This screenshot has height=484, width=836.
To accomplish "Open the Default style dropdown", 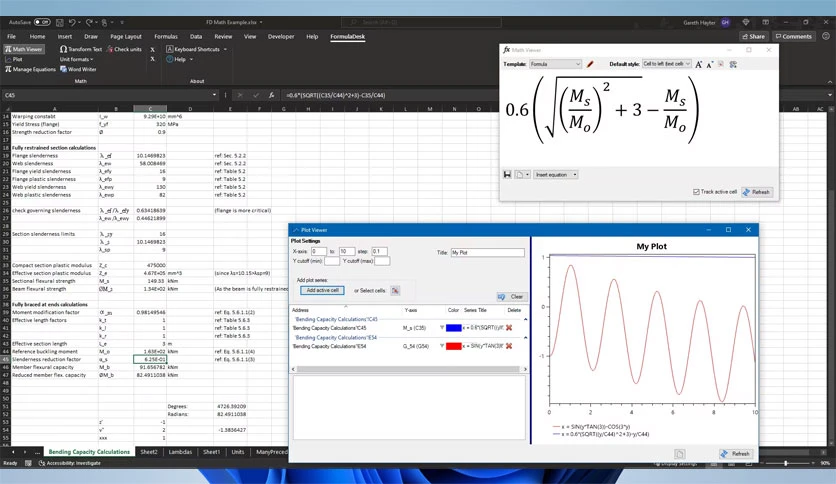I will pyautogui.click(x=666, y=64).
